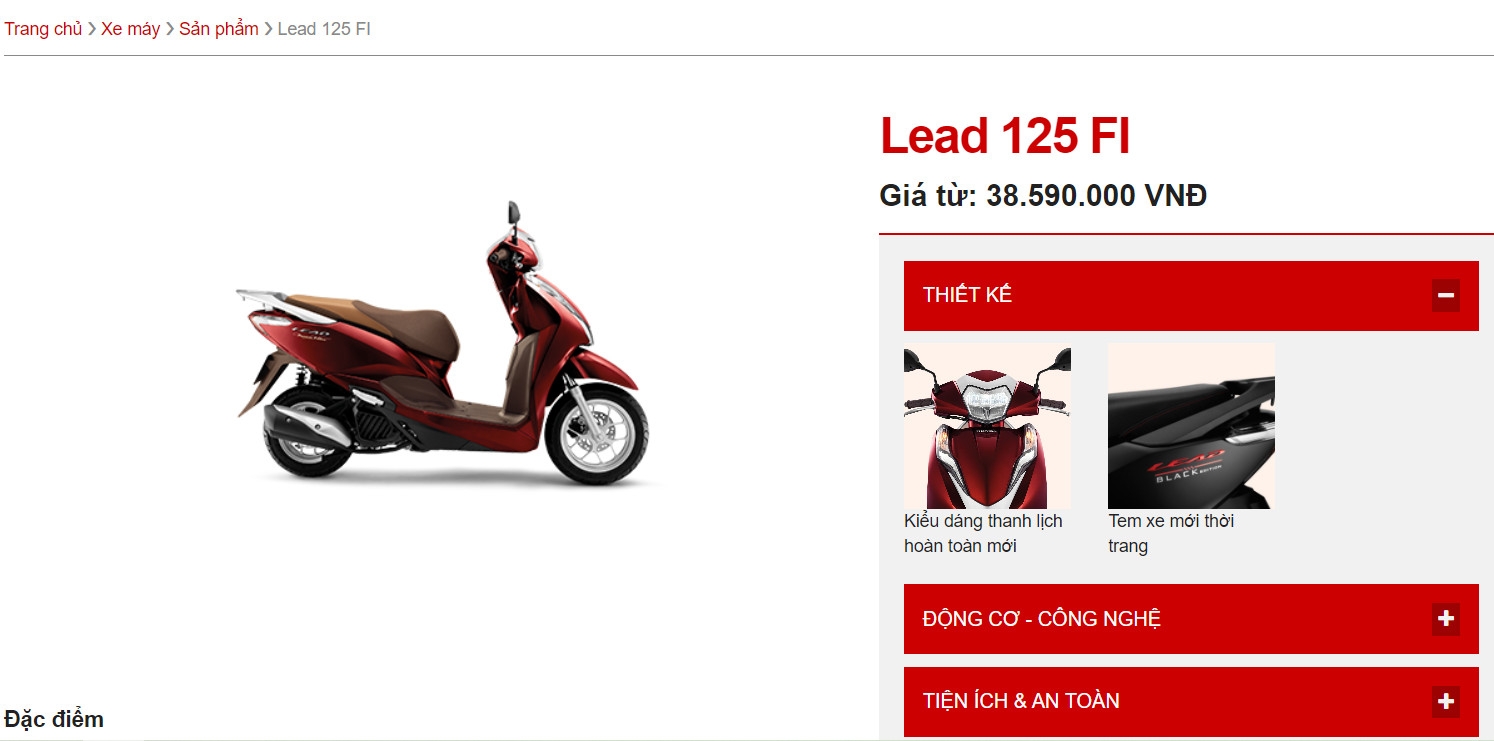Open front headlight design thumbnail
Viewport: 1494px width, 741px height.
click(987, 427)
